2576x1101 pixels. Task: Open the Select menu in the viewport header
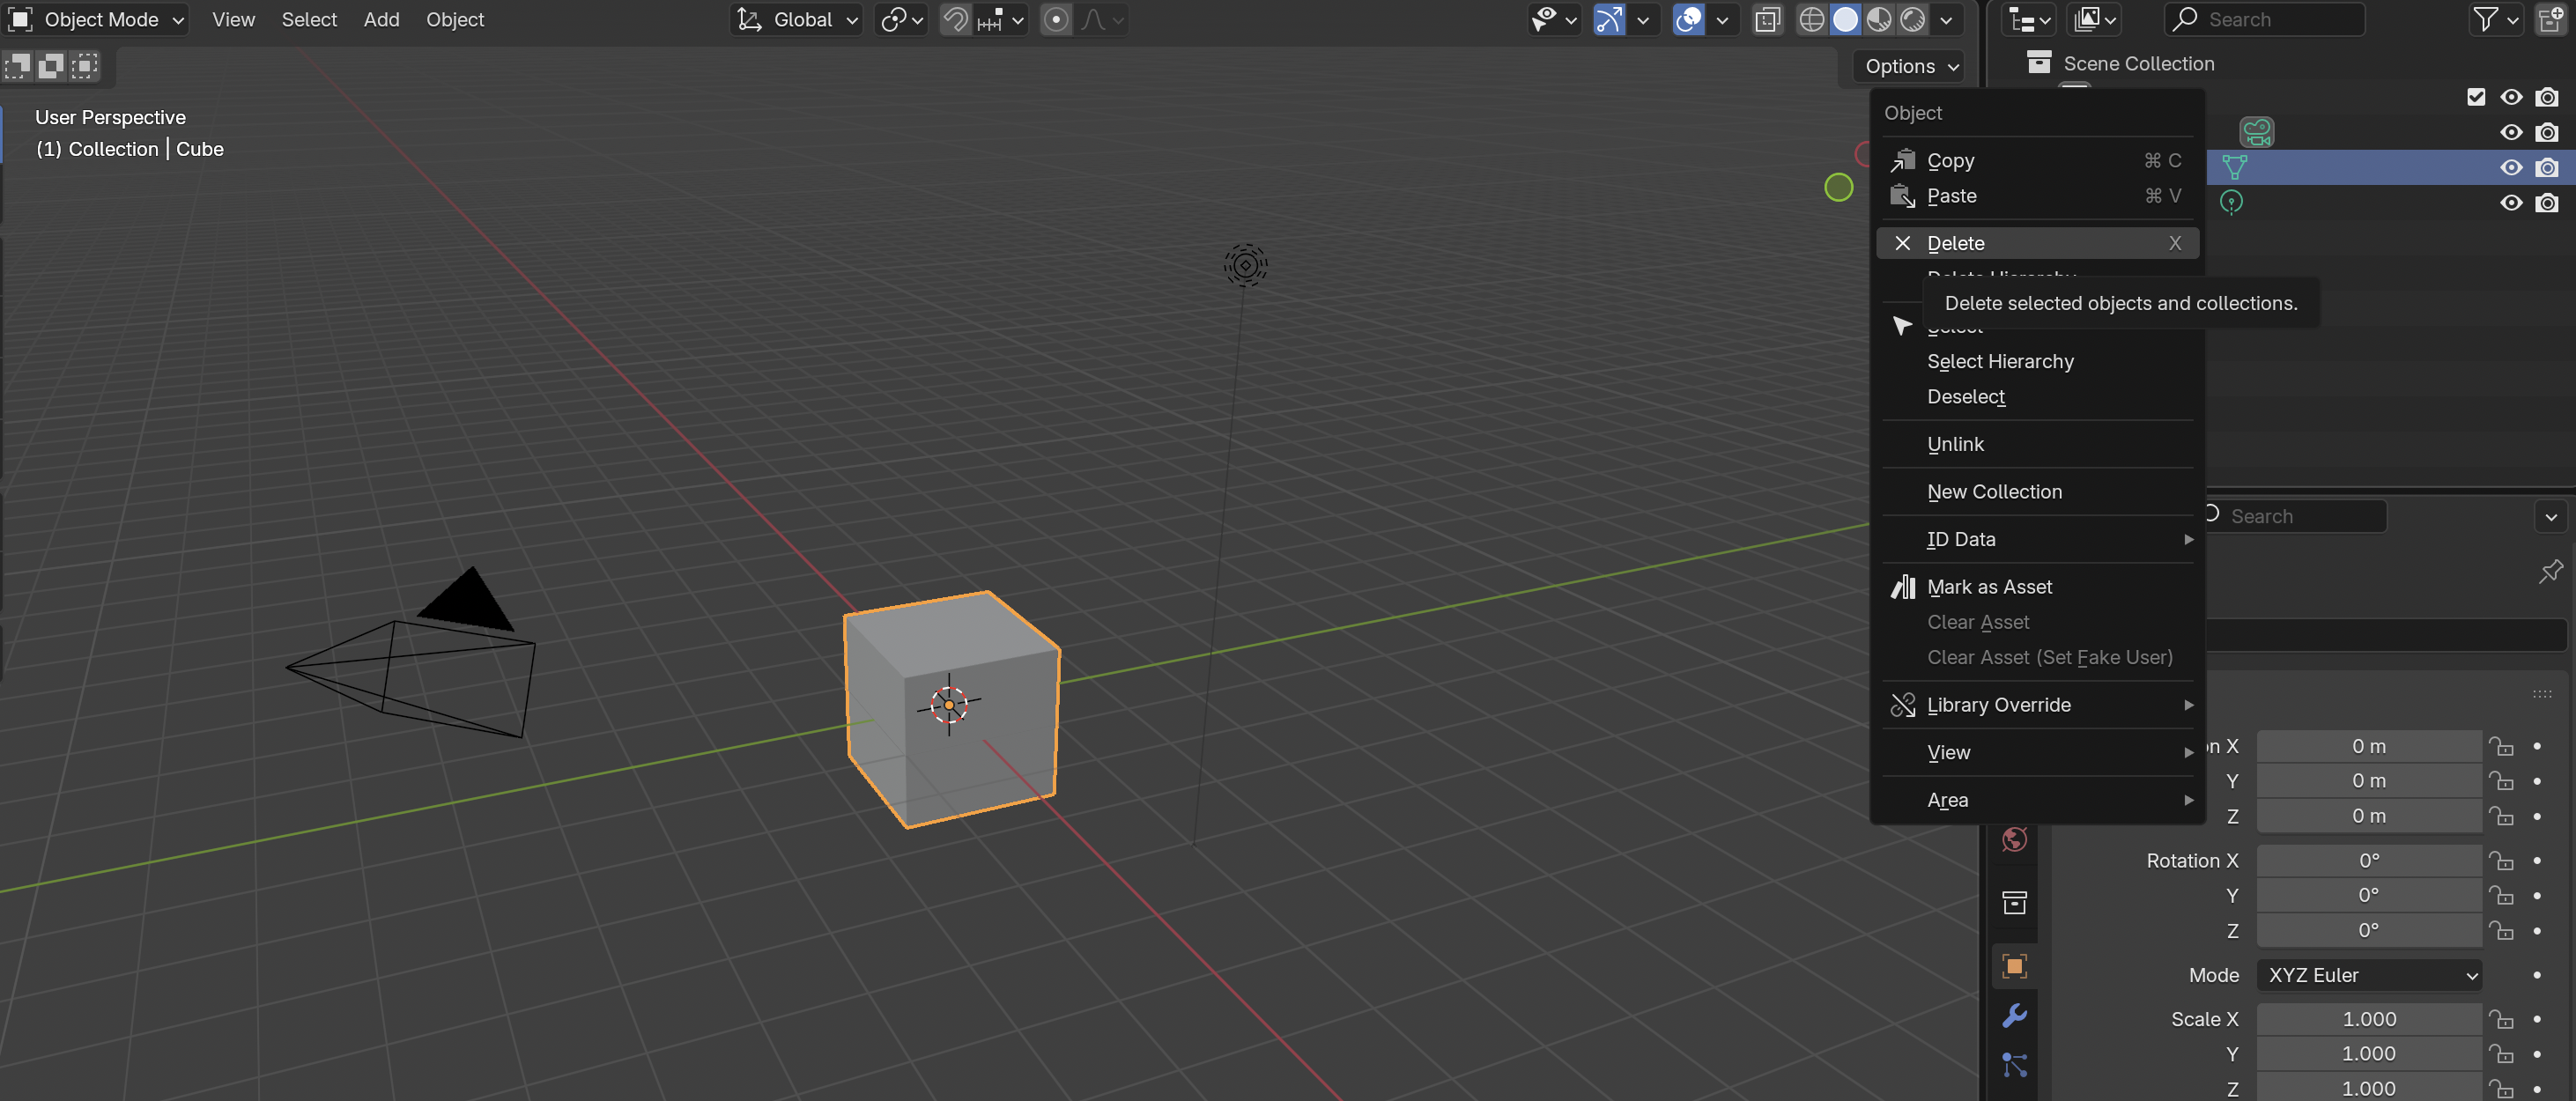(x=309, y=19)
